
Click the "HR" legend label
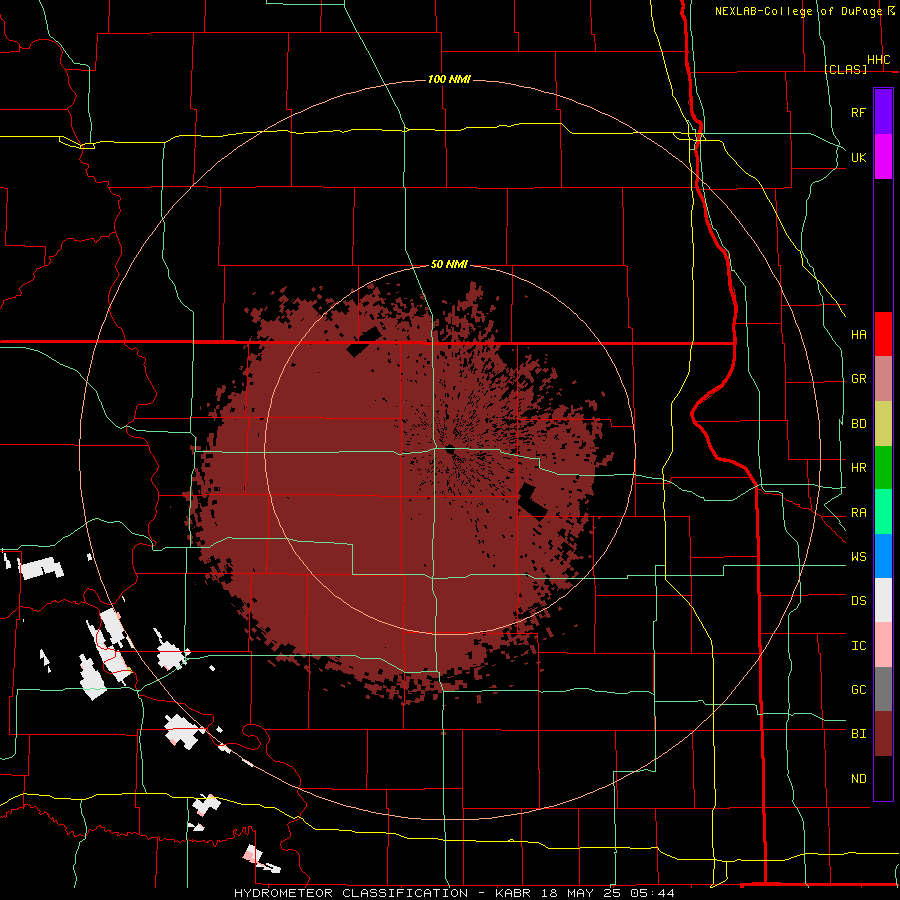click(858, 468)
